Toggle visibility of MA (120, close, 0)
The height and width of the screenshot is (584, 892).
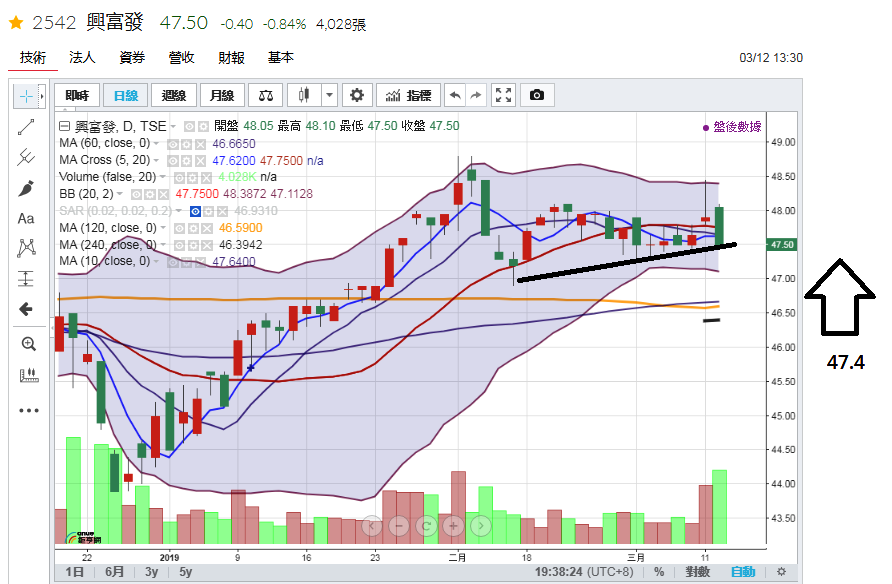180,229
